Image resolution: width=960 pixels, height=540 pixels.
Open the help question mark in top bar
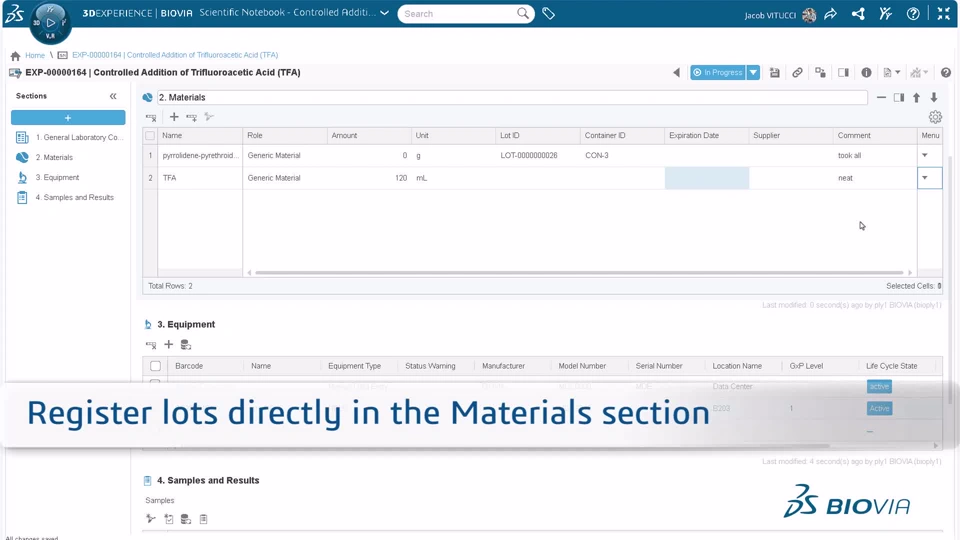click(x=913, y=14)
